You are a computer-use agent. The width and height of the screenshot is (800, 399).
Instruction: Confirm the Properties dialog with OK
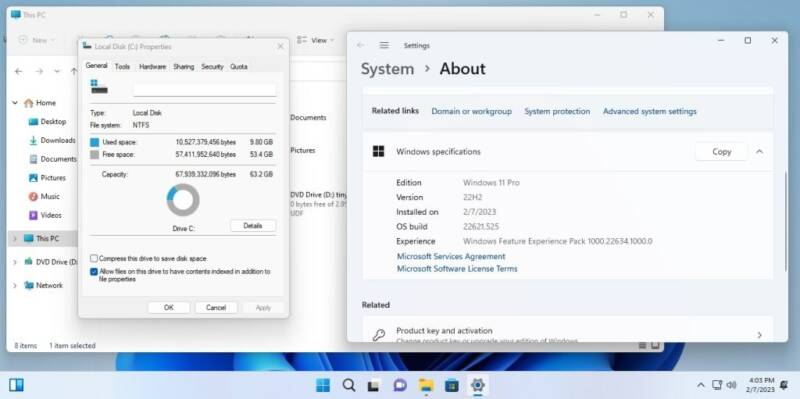pyautogui.click(x=169, y=308)
